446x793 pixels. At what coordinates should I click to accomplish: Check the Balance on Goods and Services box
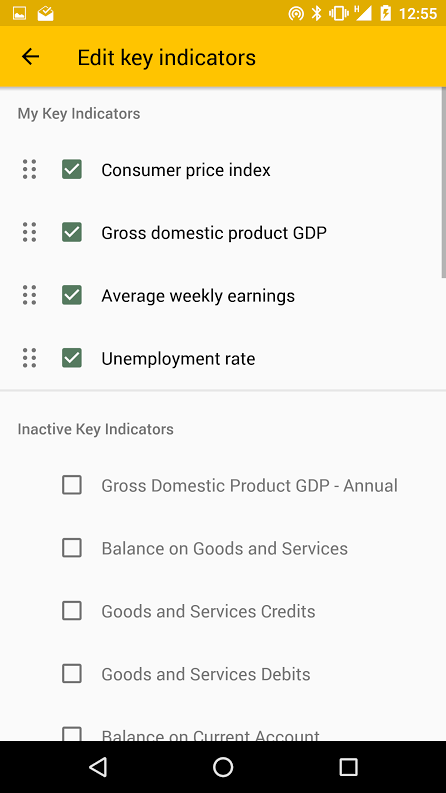pyautogui.click(x=72, y=548)
